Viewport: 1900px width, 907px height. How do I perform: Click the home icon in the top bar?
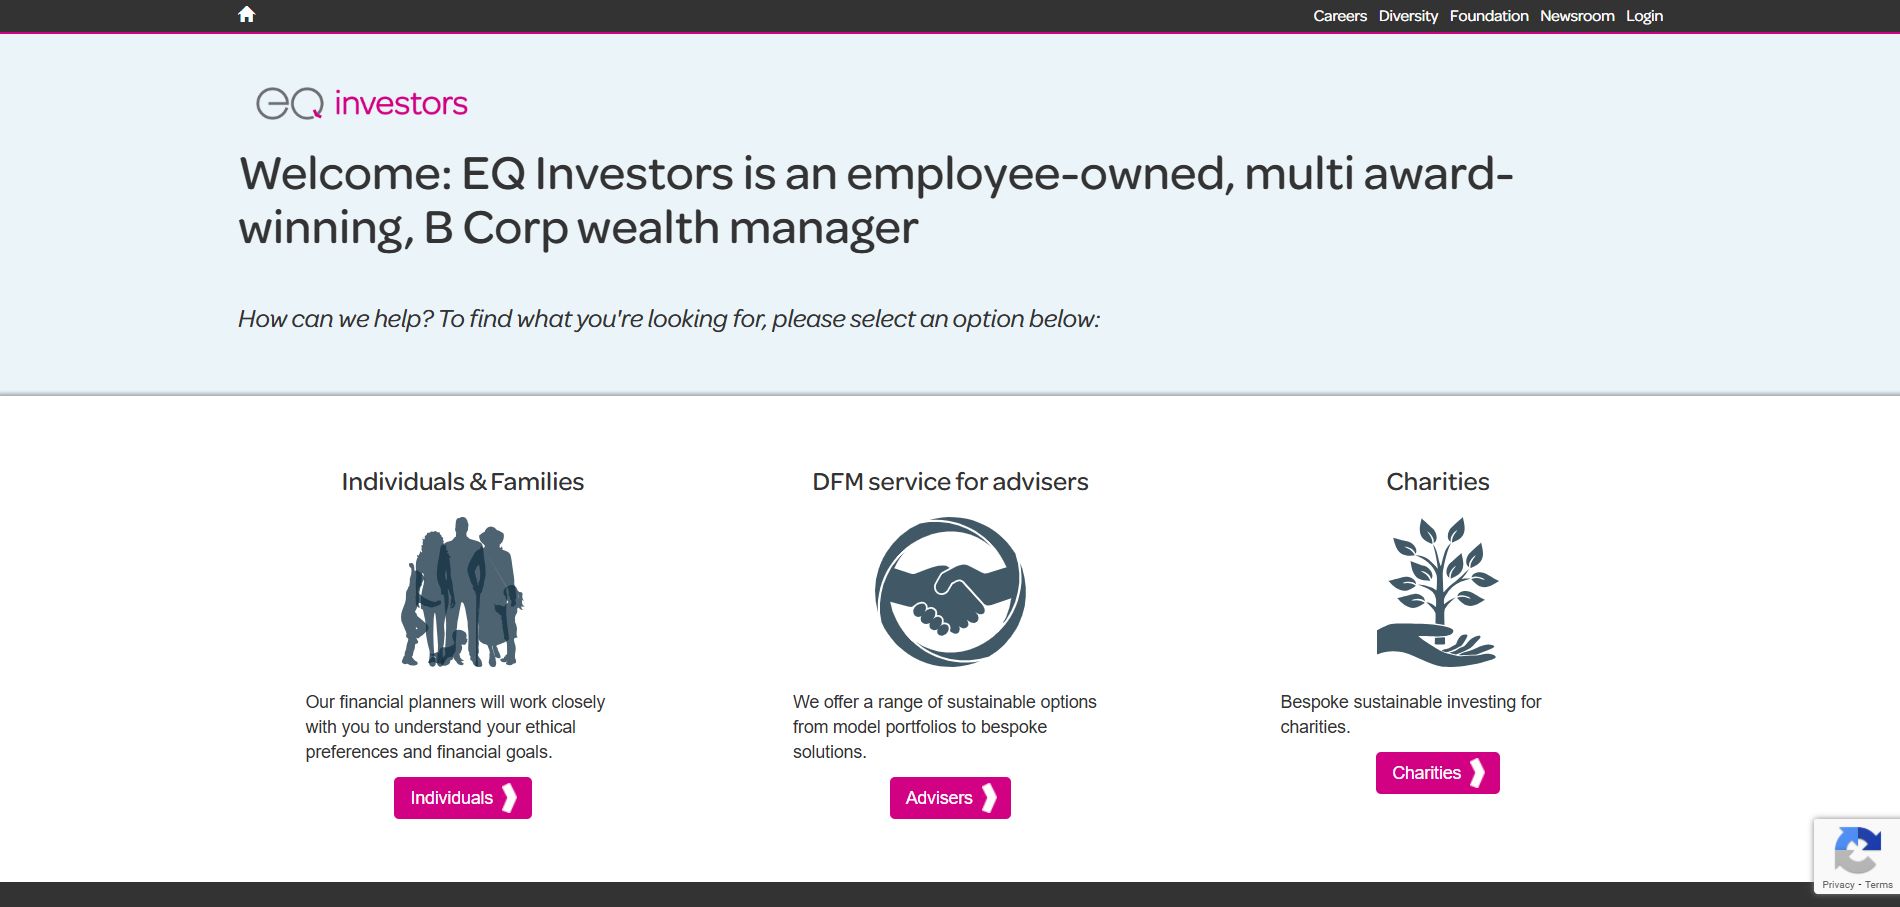point(246,14)
